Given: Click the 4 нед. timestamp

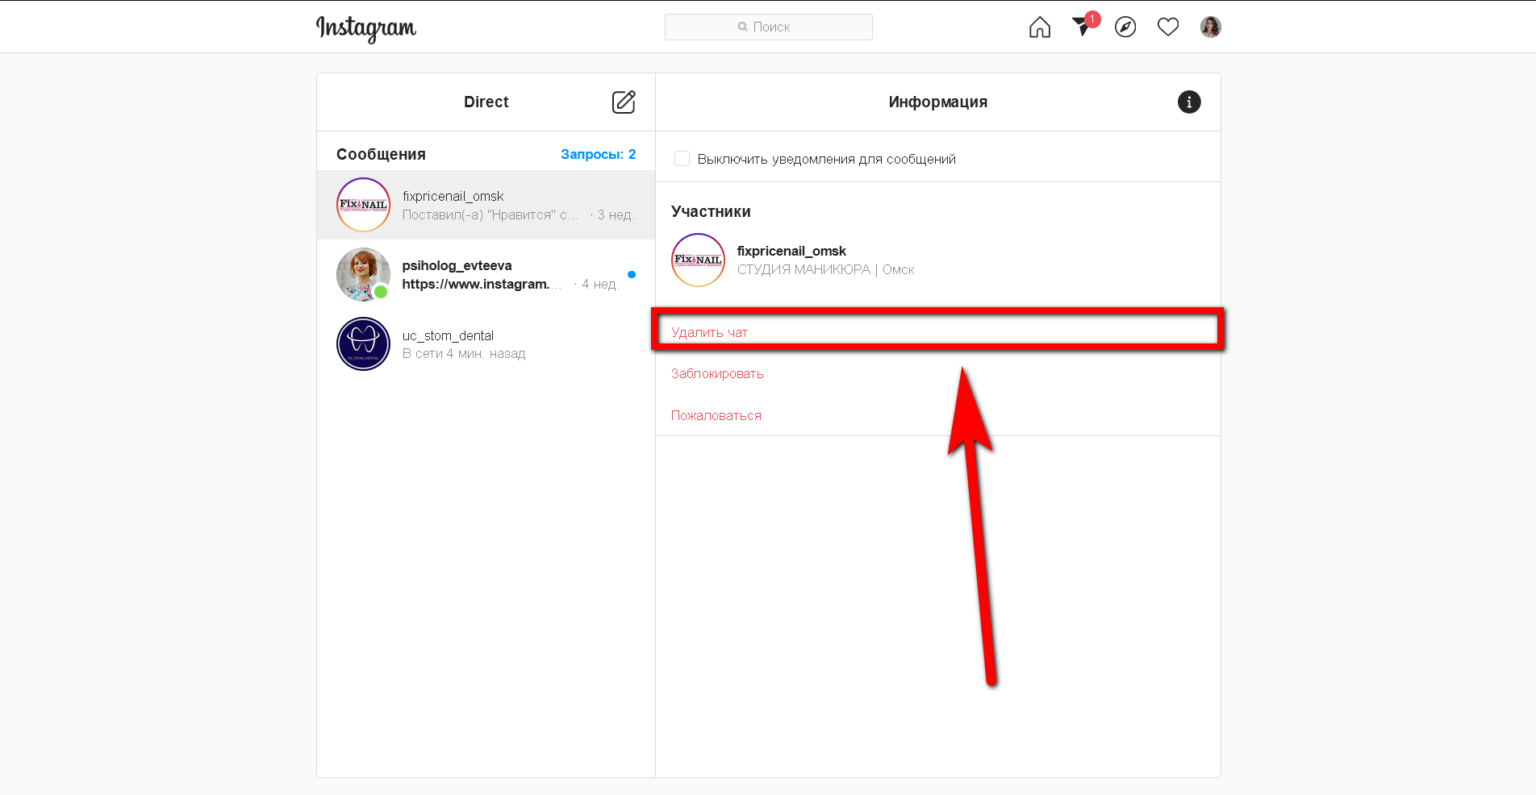Looking at the screenshot, I should [600, 284].
